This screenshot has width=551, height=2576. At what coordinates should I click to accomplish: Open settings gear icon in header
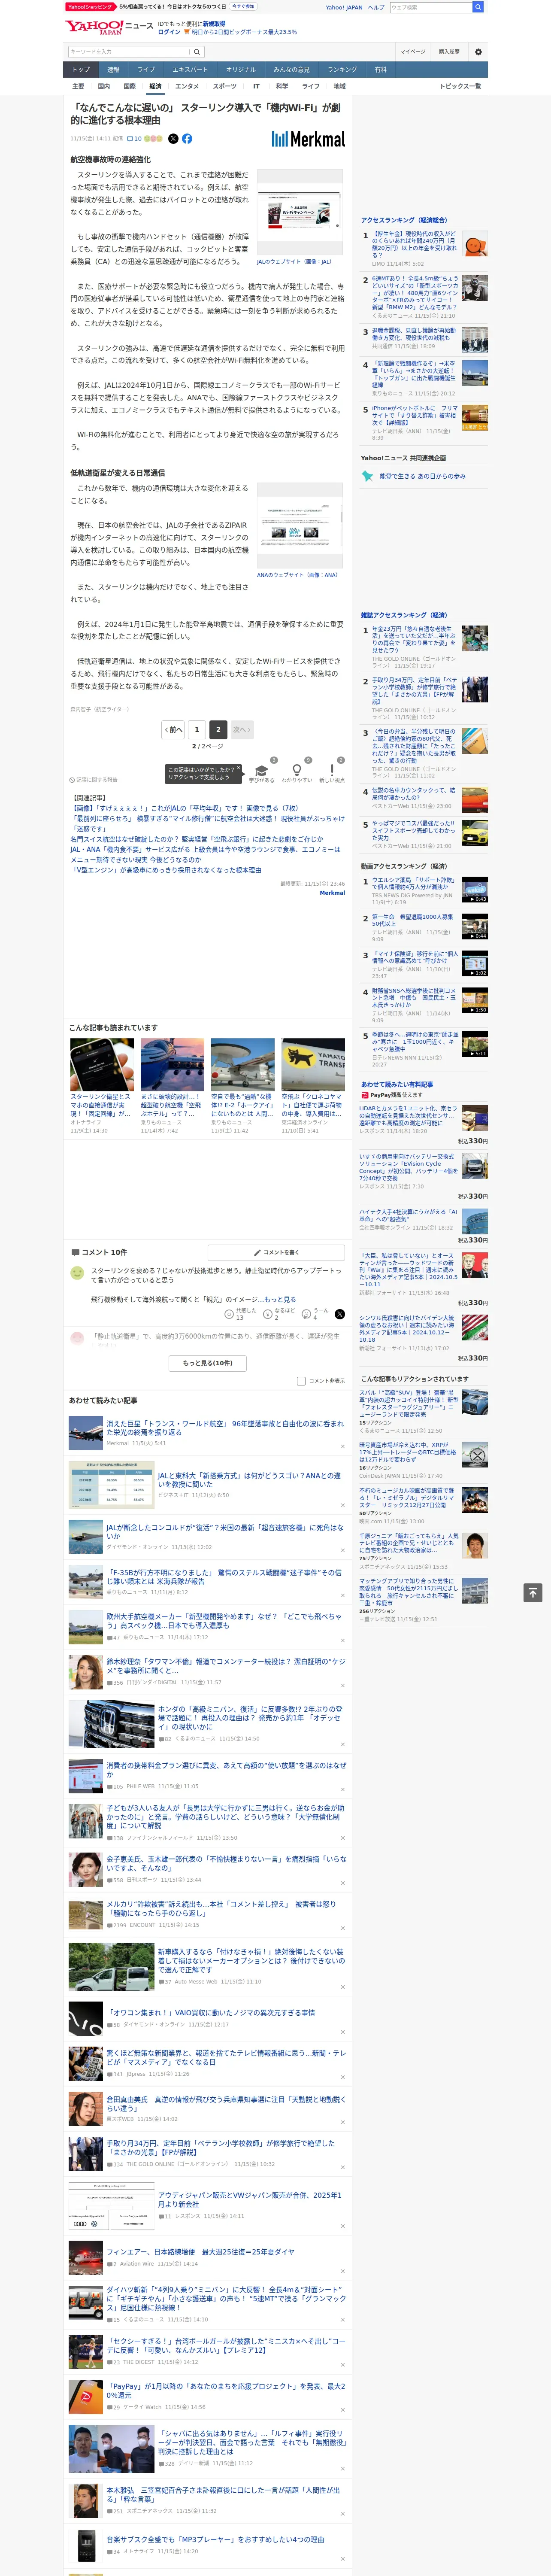pos(477,52)
